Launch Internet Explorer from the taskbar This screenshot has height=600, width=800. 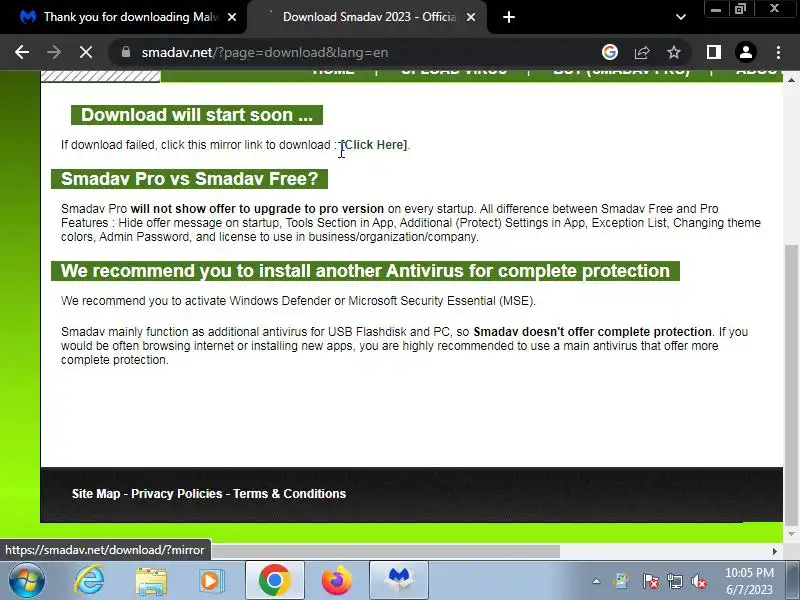coord(89,580)
